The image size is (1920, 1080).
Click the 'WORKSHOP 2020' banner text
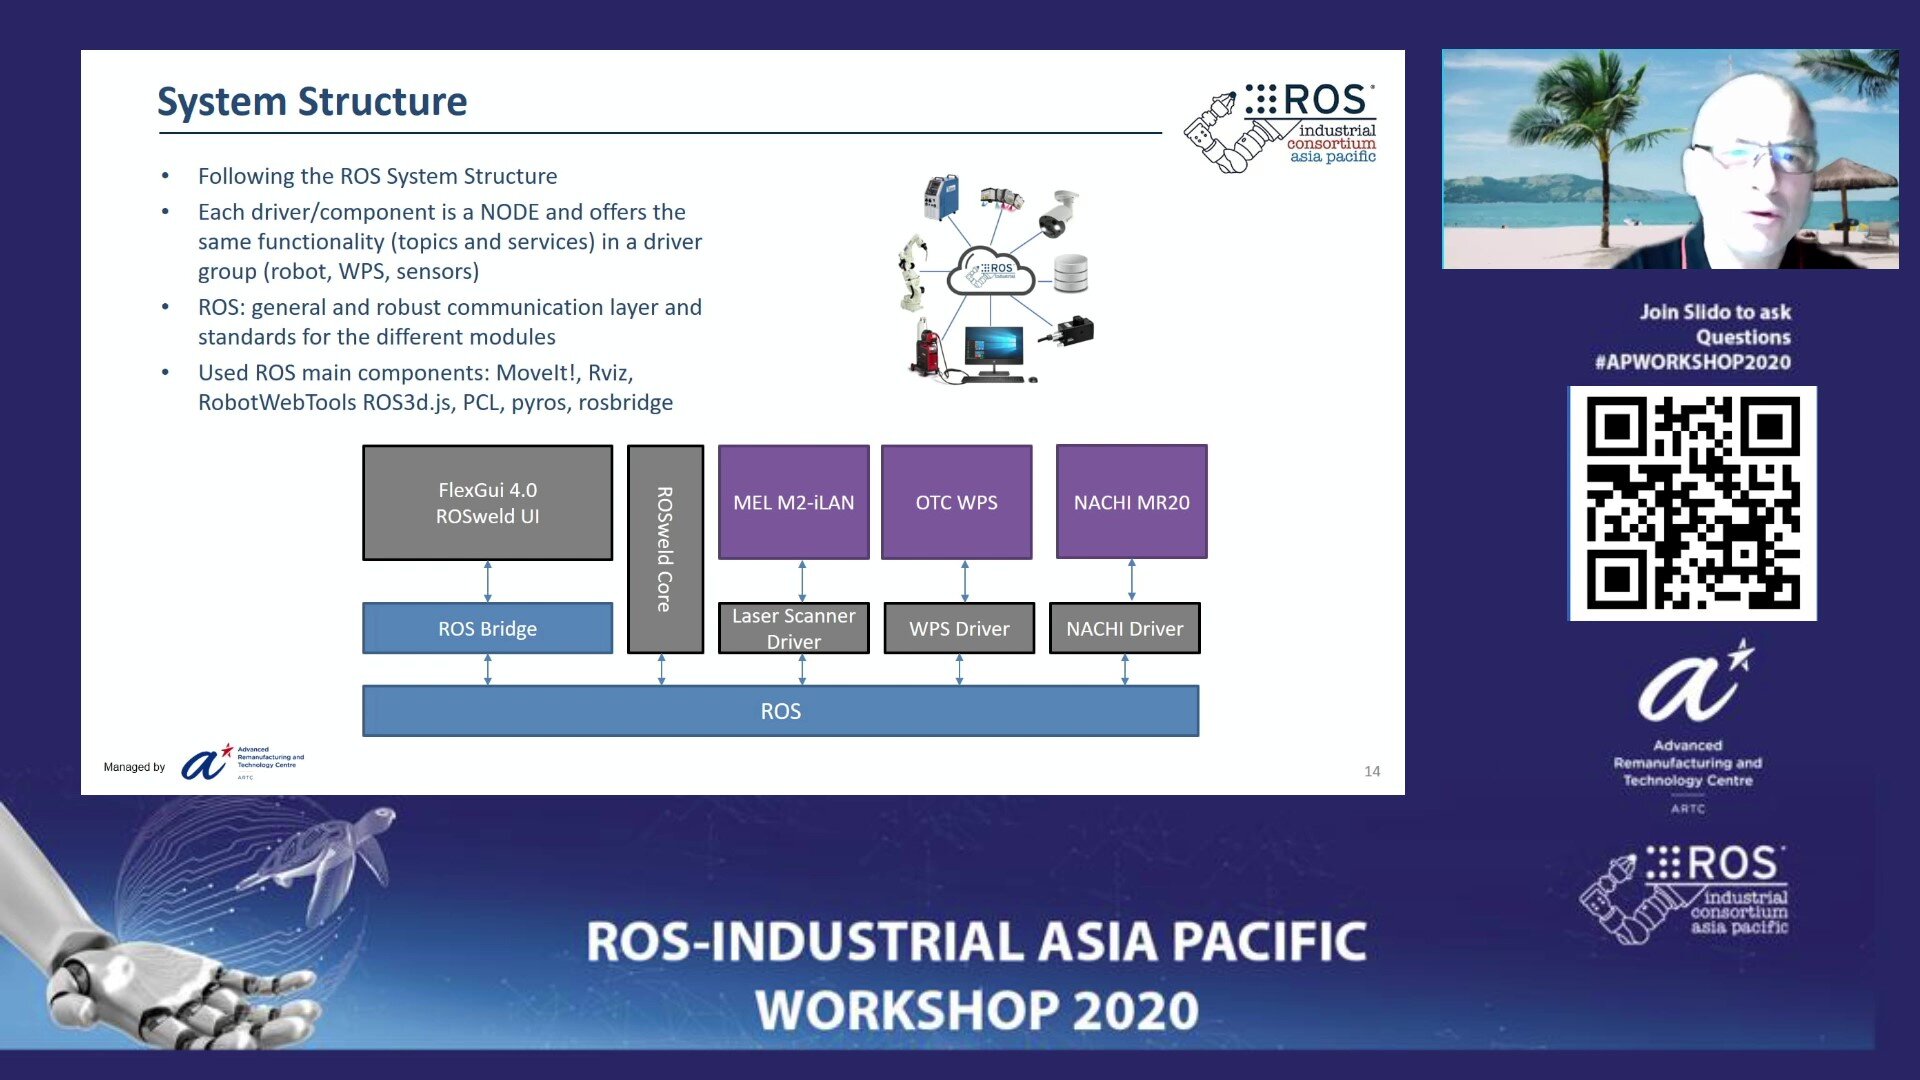click(977, 1010)
